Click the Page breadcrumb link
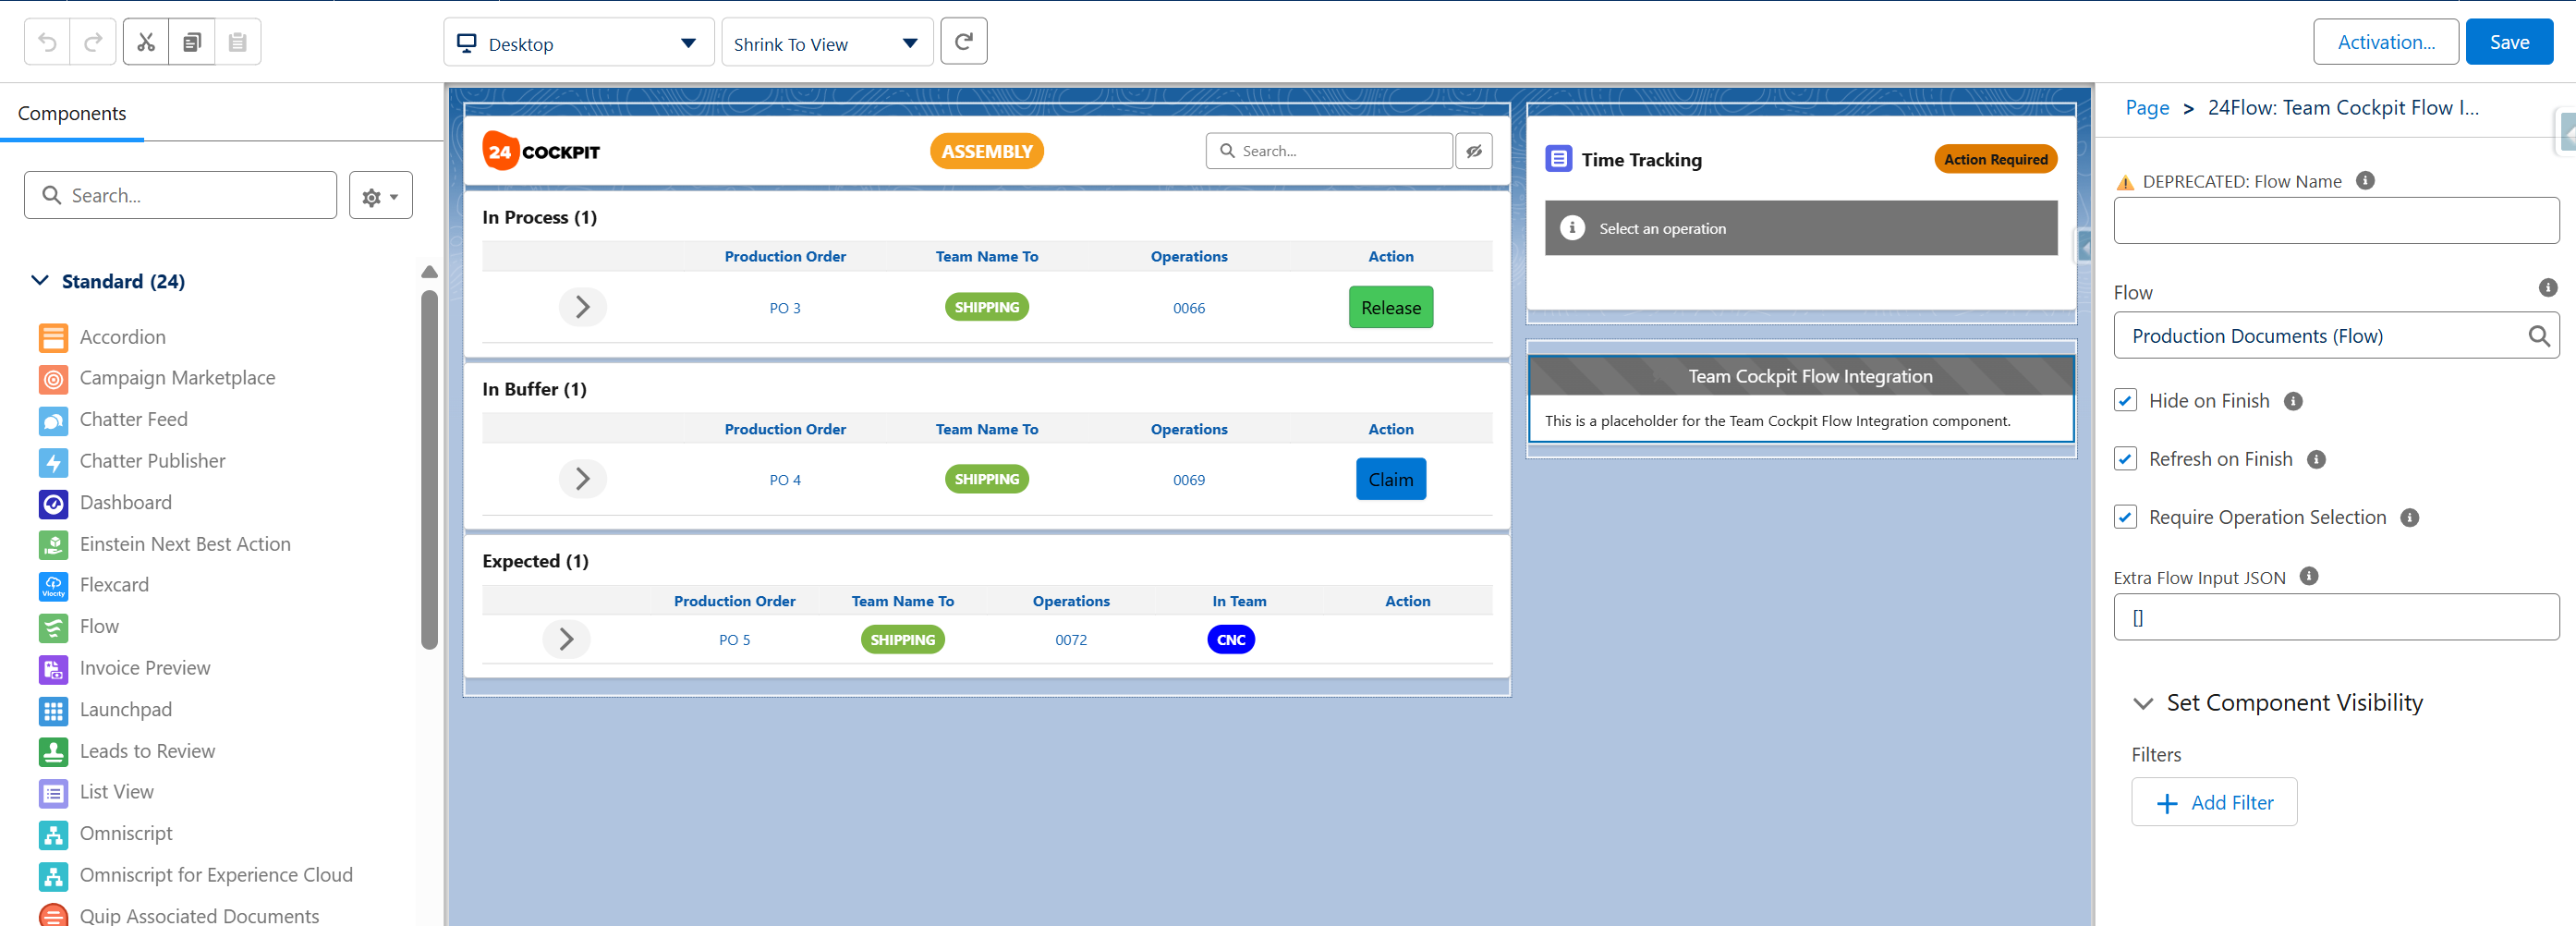This screenshot has width=2576, height=926. pos(2147,107)
